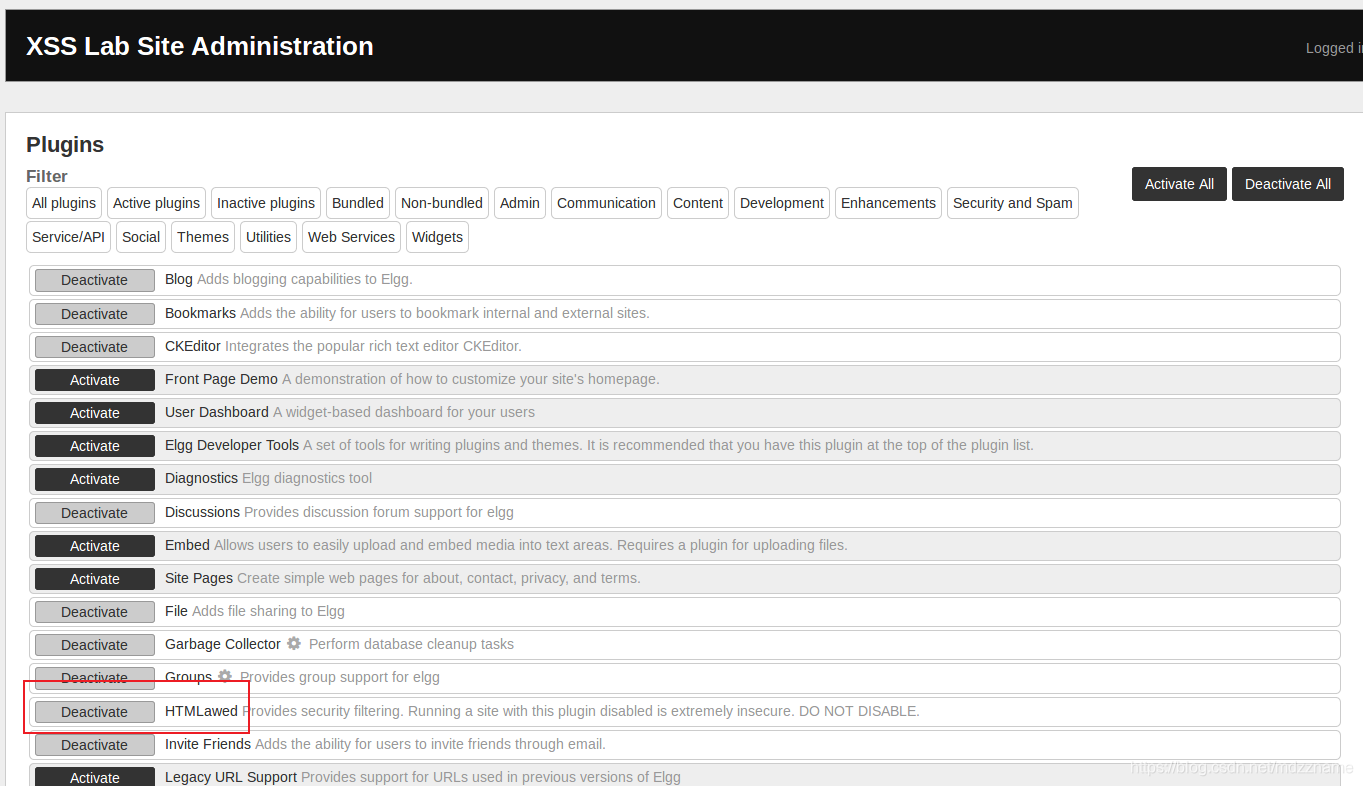The width and height of the screenshot is (1363, 786).
Task: Open the Embed plugin name
Action: [x=187, y=545]
